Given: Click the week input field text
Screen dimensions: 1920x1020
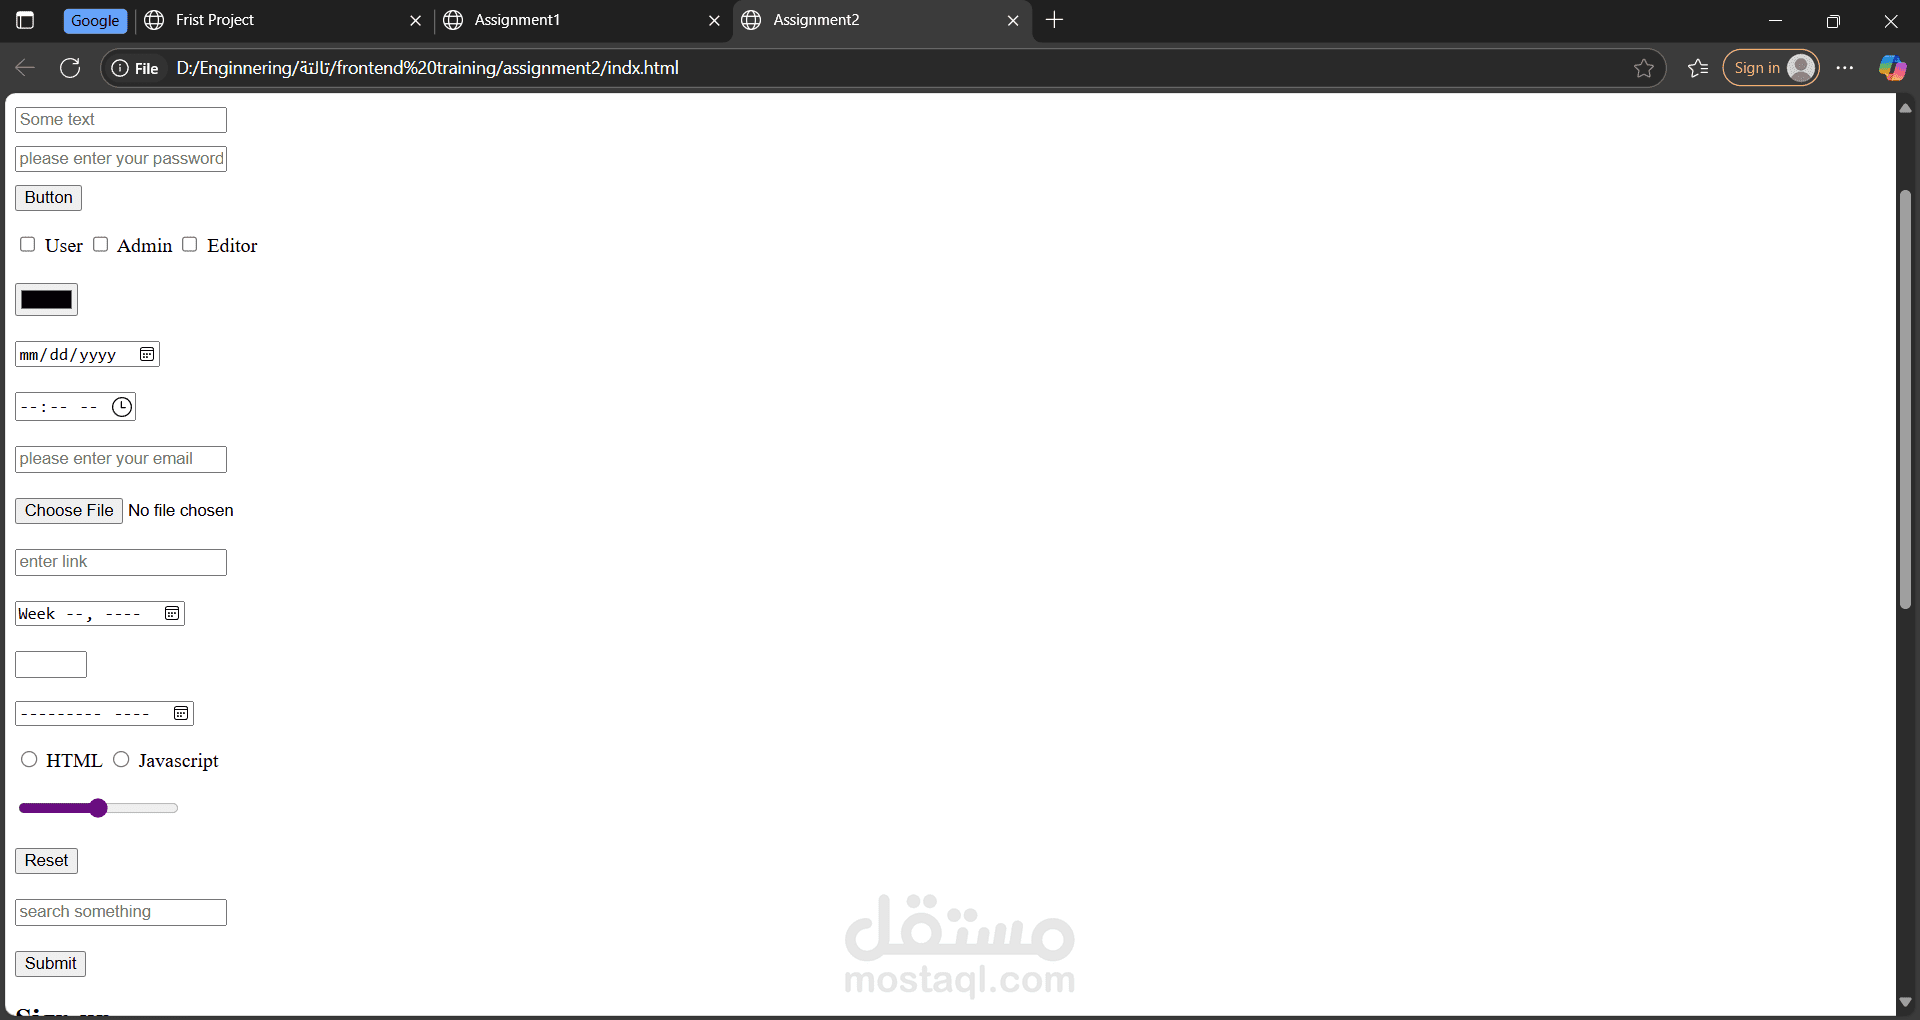Looking at the screenshot, I should point(80,613).
